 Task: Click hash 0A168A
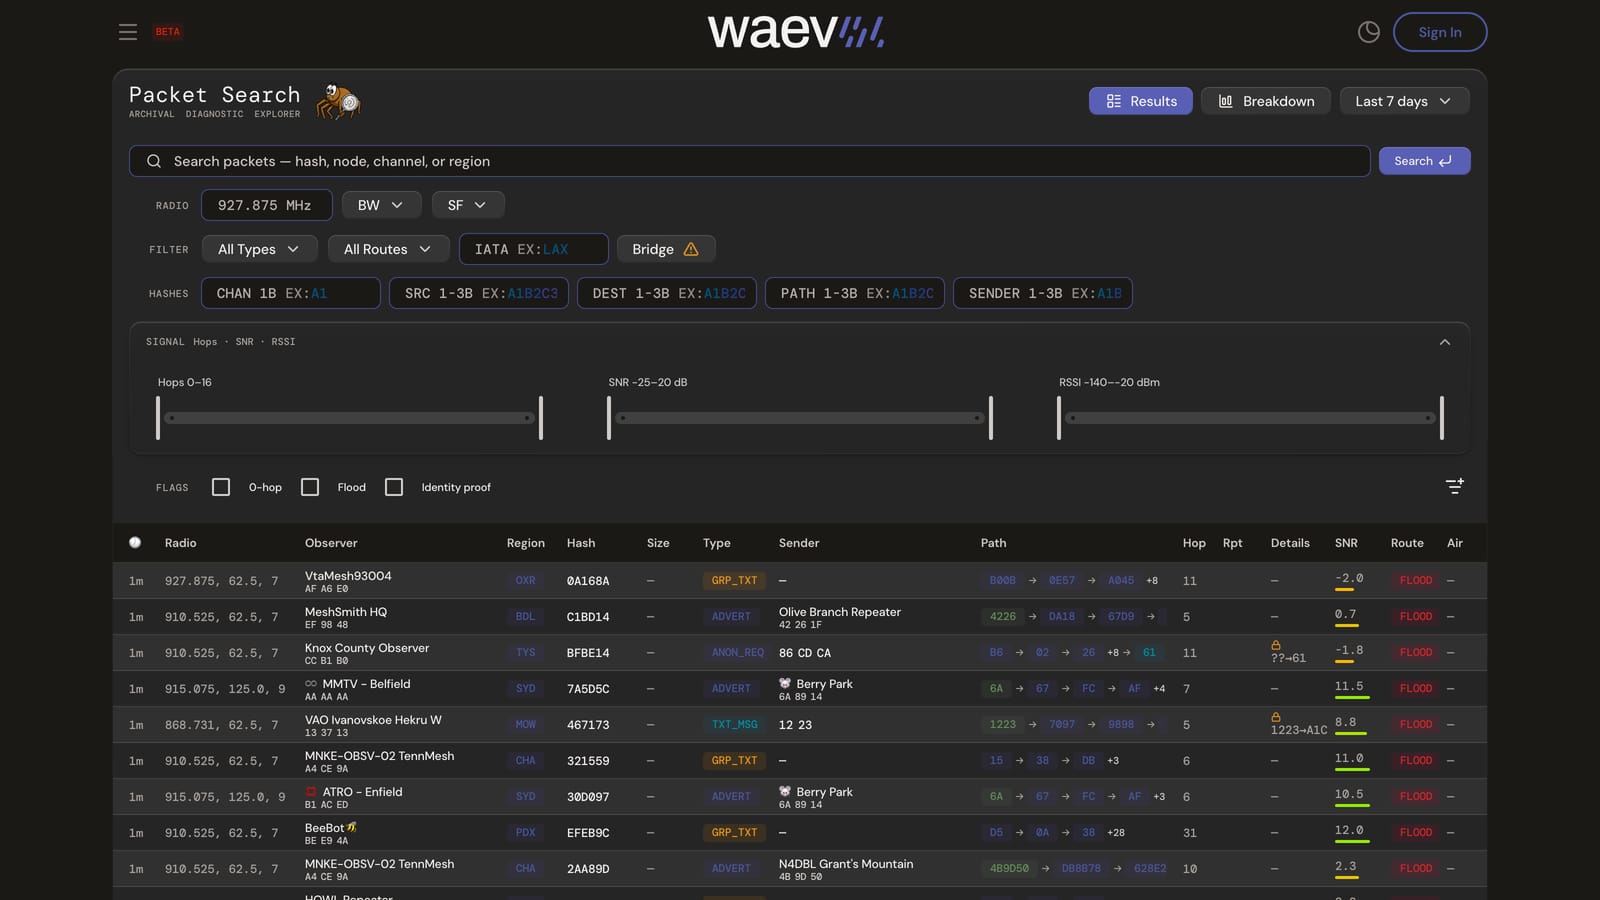[x=588, y=581]
